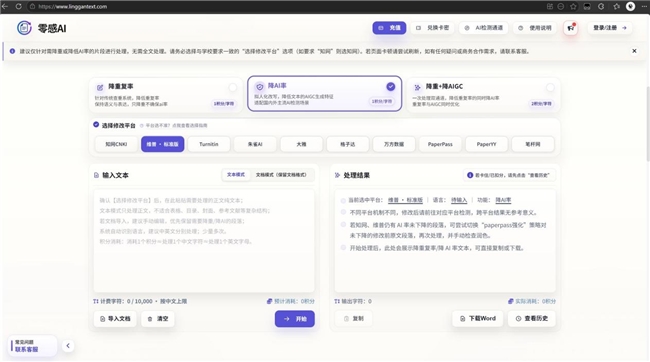The image size is (650, 362).
Task: Click the sparkle icon on 降重+降AIGC card
Action: tap(417, 87)
